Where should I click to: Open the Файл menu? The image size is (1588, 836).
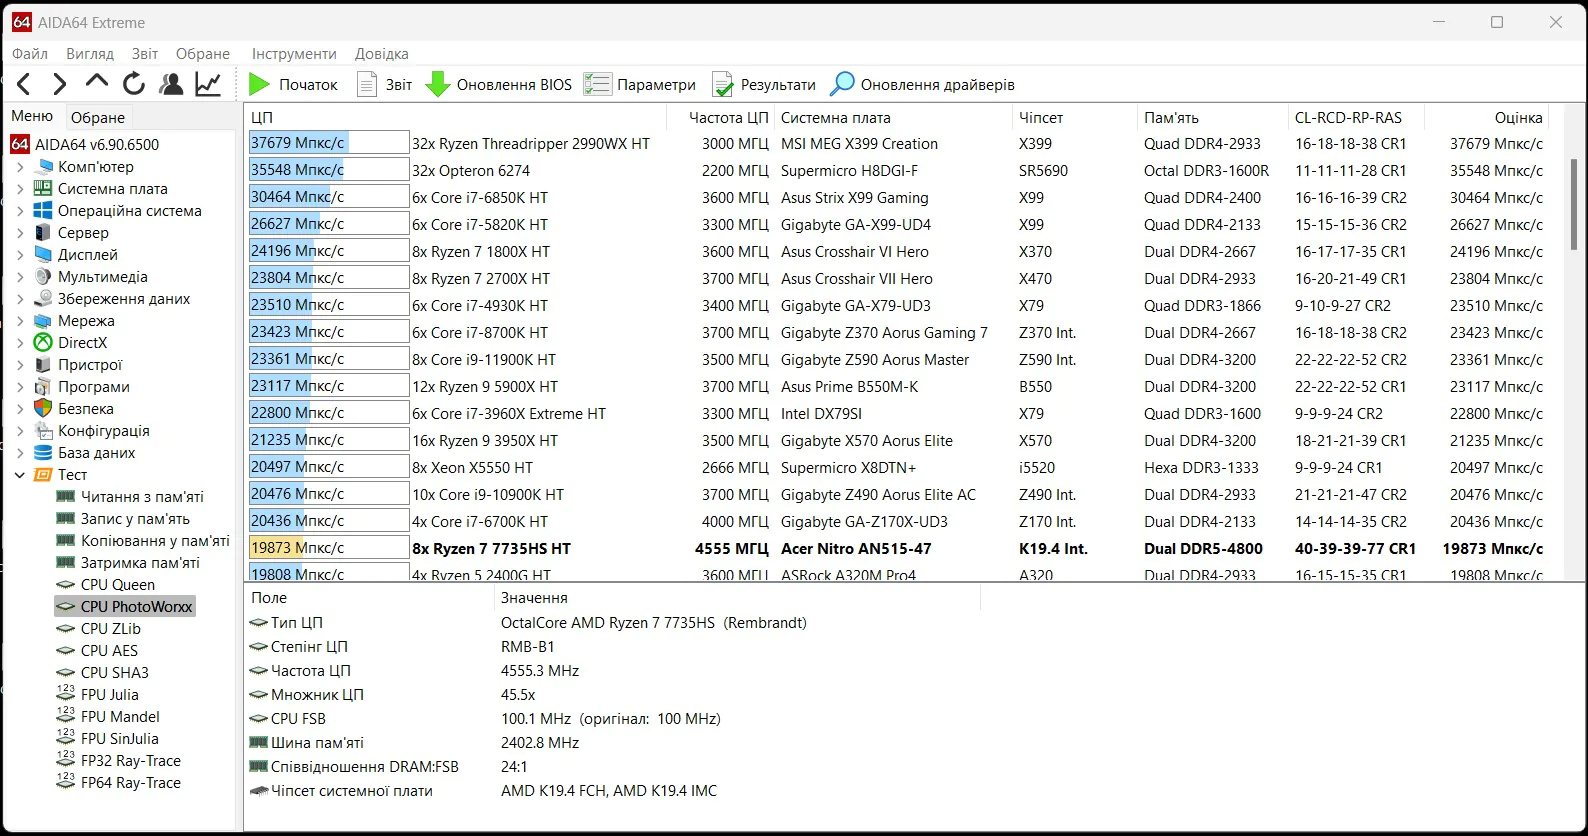click(x=30, y=54)
